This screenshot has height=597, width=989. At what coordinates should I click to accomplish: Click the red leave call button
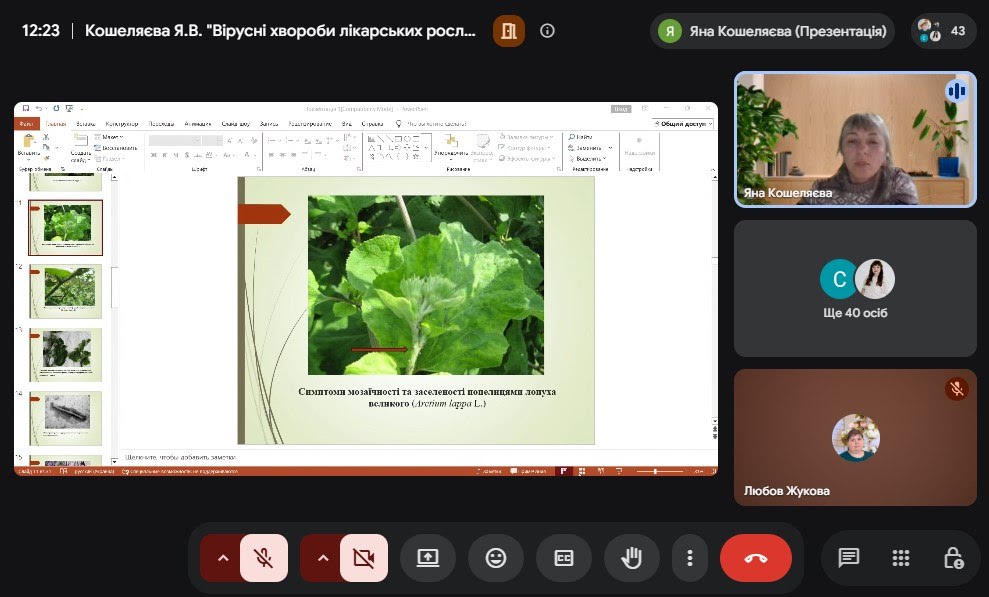click(756, 558)
